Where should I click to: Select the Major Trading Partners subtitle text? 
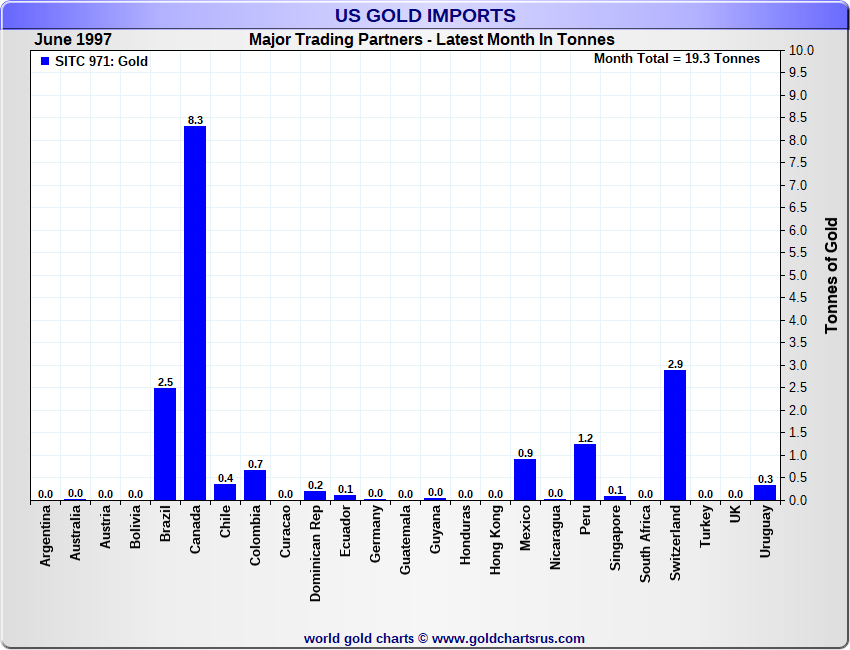[431, 40]
